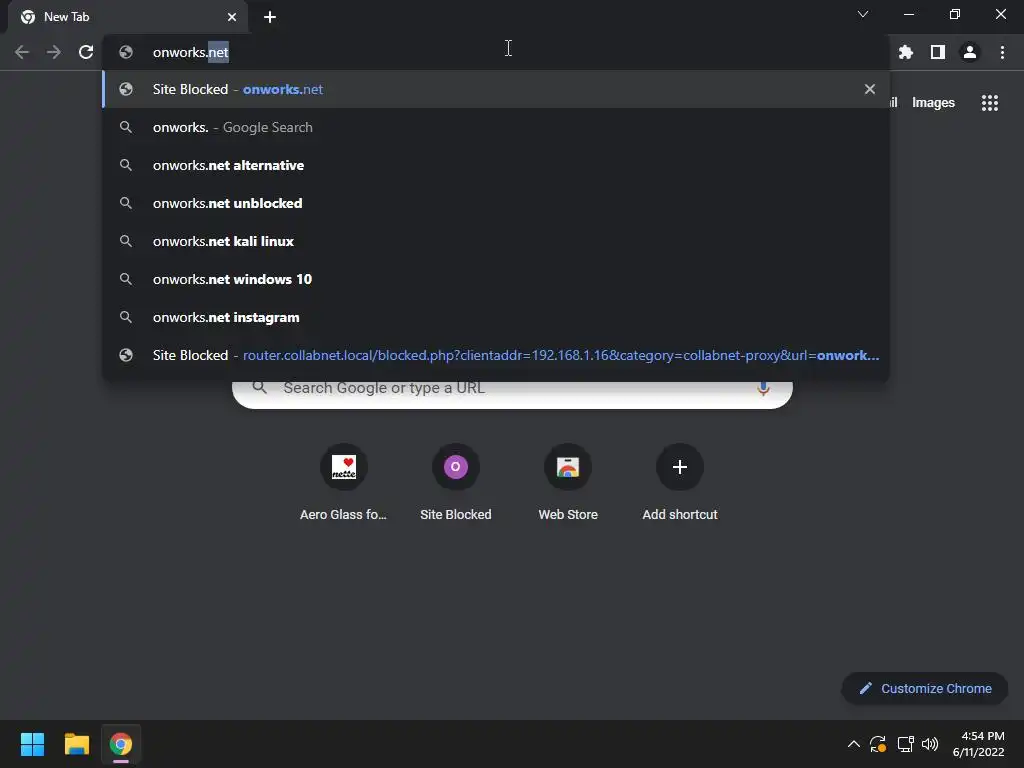Reload the page with the refresh icon

tap(86, 52)
